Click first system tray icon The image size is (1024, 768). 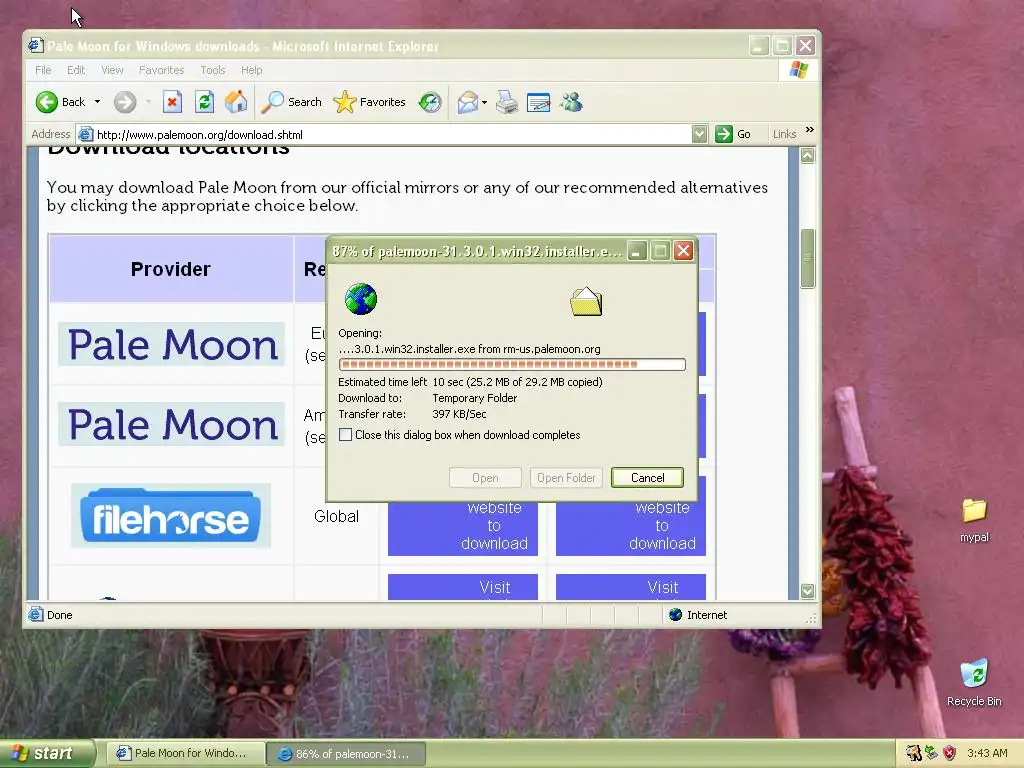point(913,753)
